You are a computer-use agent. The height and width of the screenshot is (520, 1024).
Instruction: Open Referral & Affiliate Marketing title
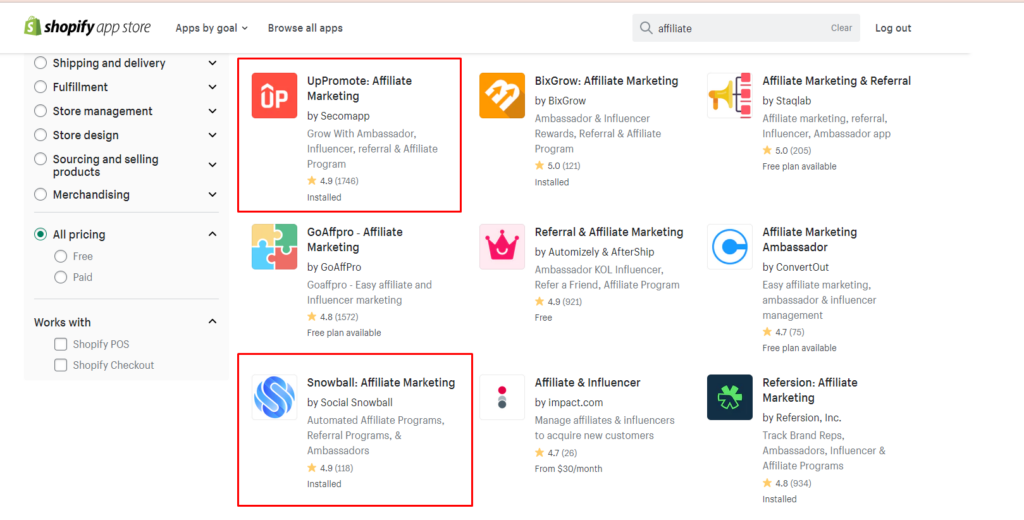point(609,232)
